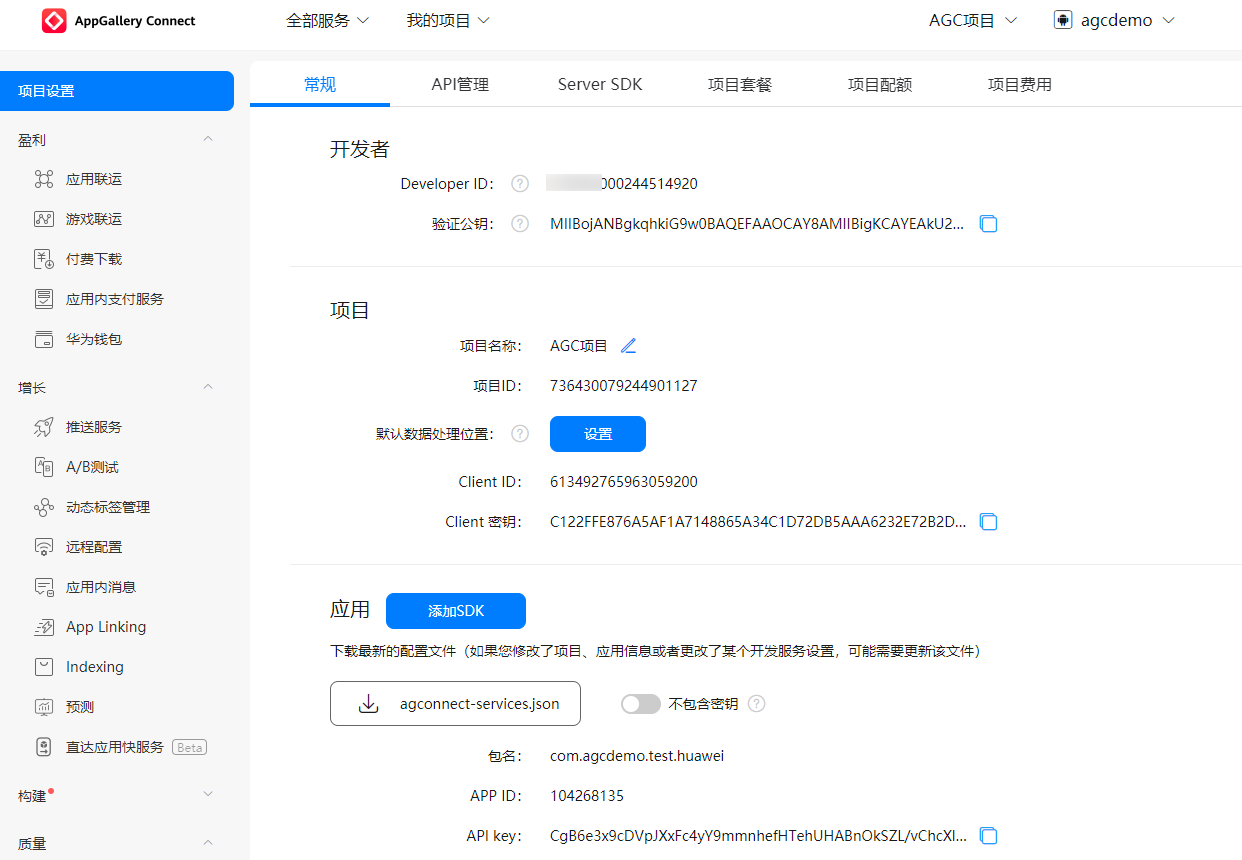The image size is (1242, 860).
Task: Expand the 我的项目 dropdown menu
Action: pyautogui.click(x=447, y=21)
